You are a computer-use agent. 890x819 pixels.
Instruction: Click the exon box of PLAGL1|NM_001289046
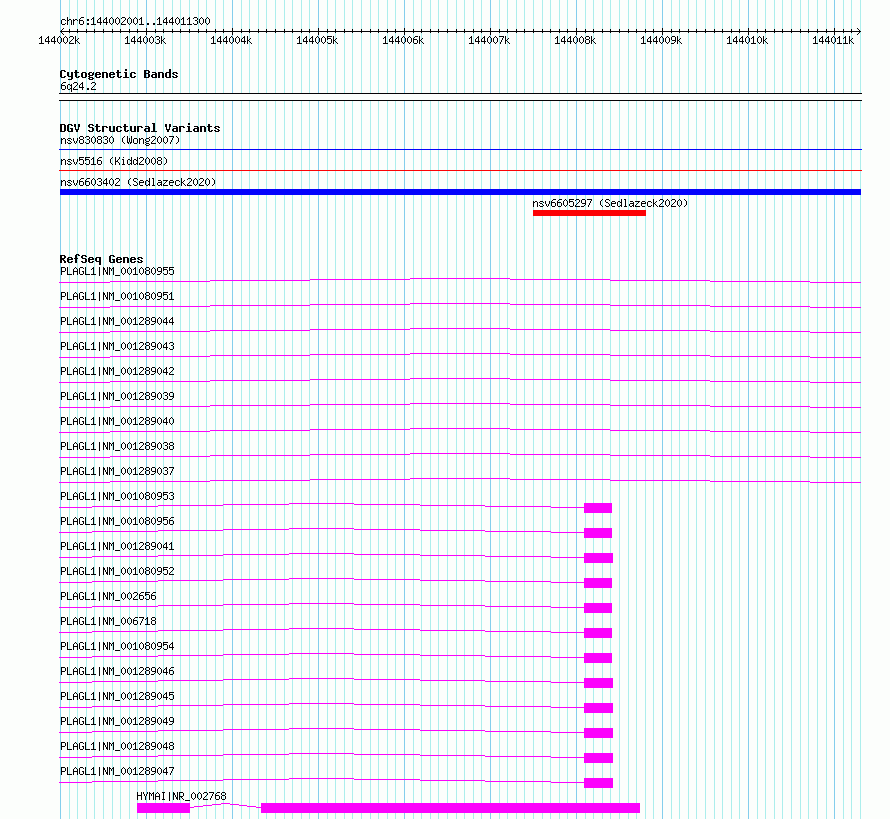598,683
